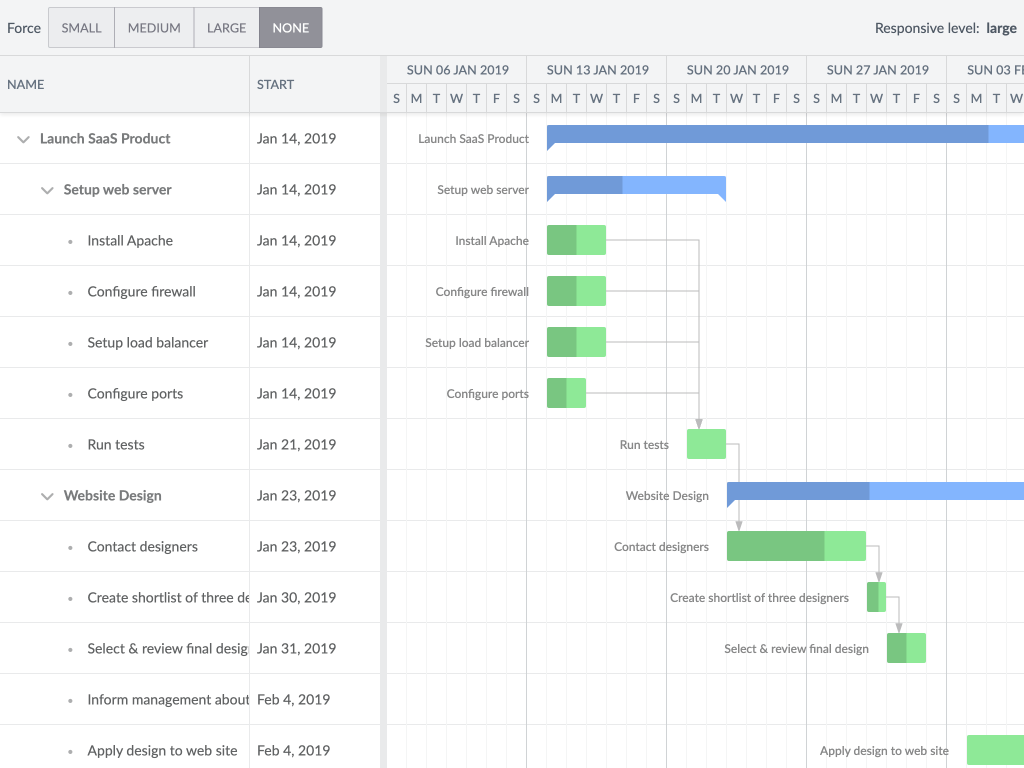This screenshot has width=1024, height=768.
Task: Click the Launch SaaS Product summary bar
Action: pos(785,135)
